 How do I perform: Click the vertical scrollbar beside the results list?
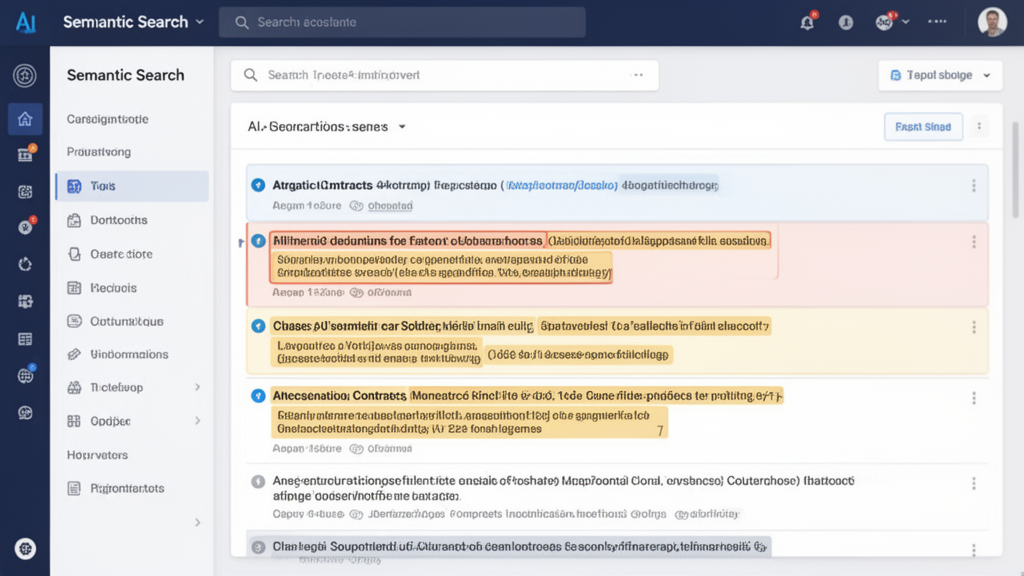1014,170
